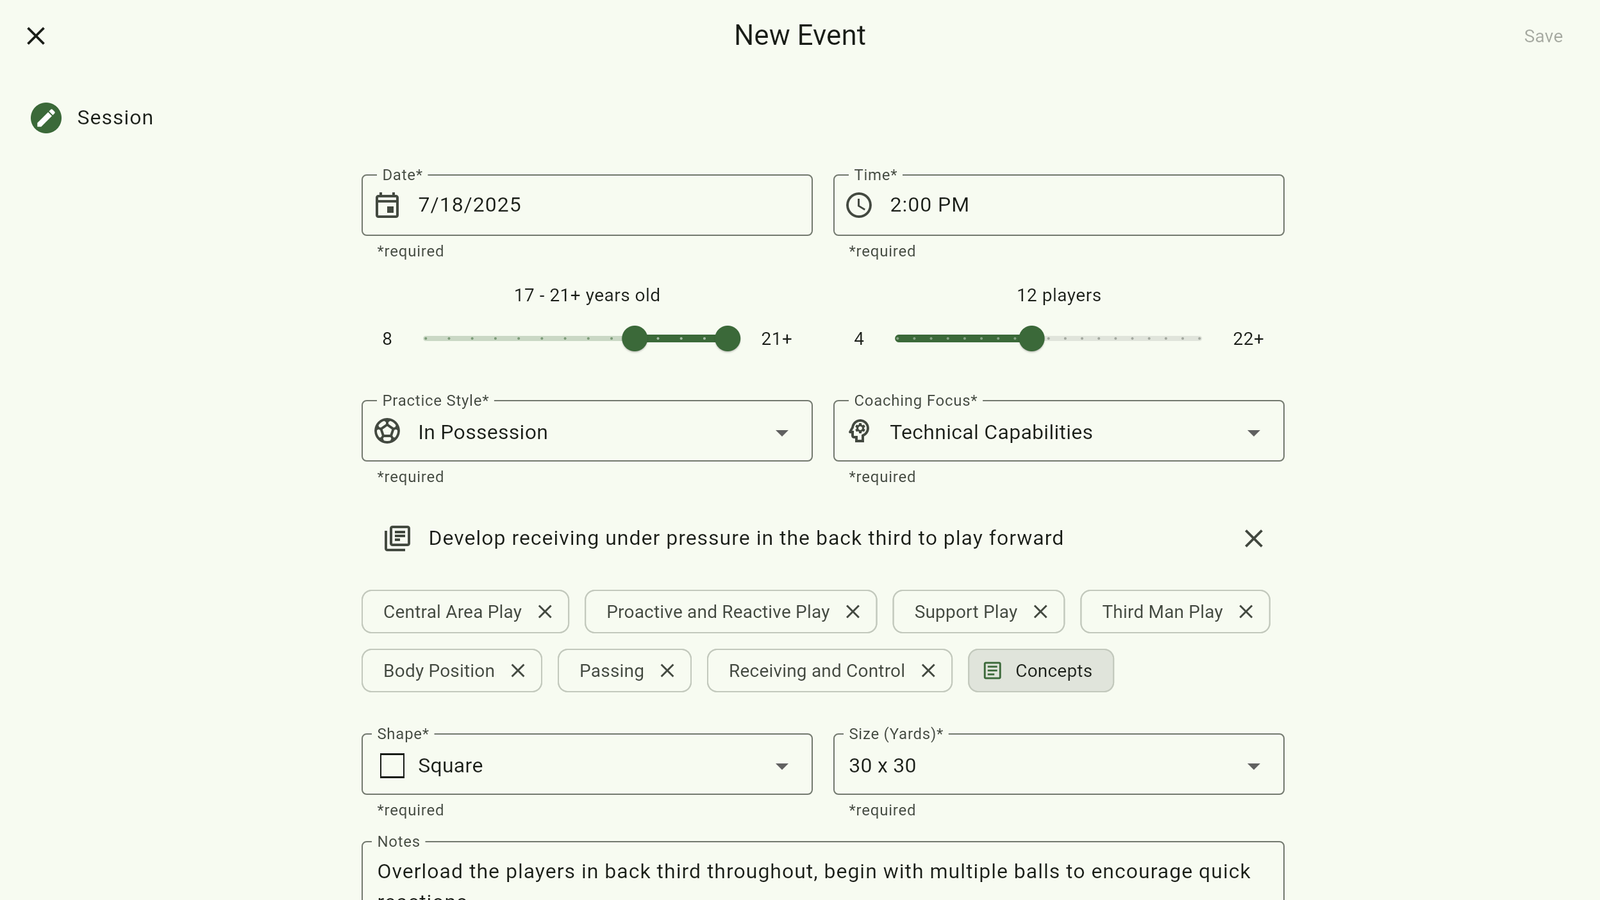Image resolution: width=1600 pixels, height=900 pixels.
Task: Click Save in the top right
Action: [x=1543, y=36]
